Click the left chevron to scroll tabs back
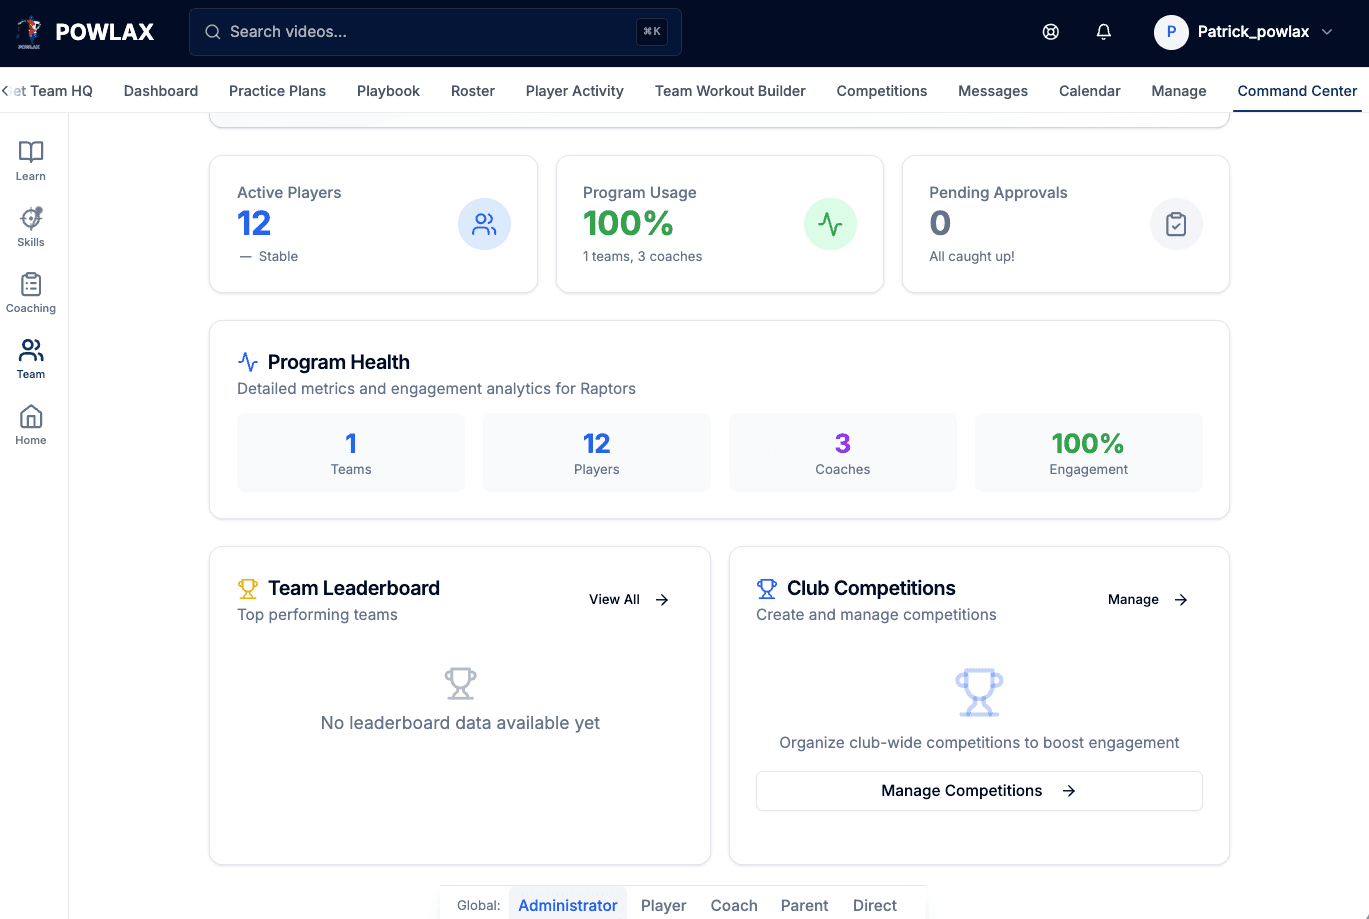The image size is (1369, 919). pos(6,91)
